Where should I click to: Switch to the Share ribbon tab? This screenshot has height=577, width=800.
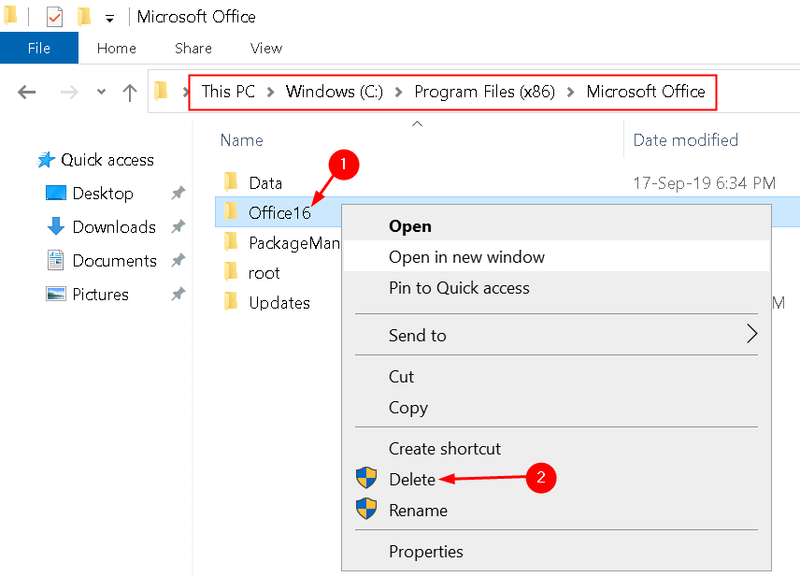(193, 48)
